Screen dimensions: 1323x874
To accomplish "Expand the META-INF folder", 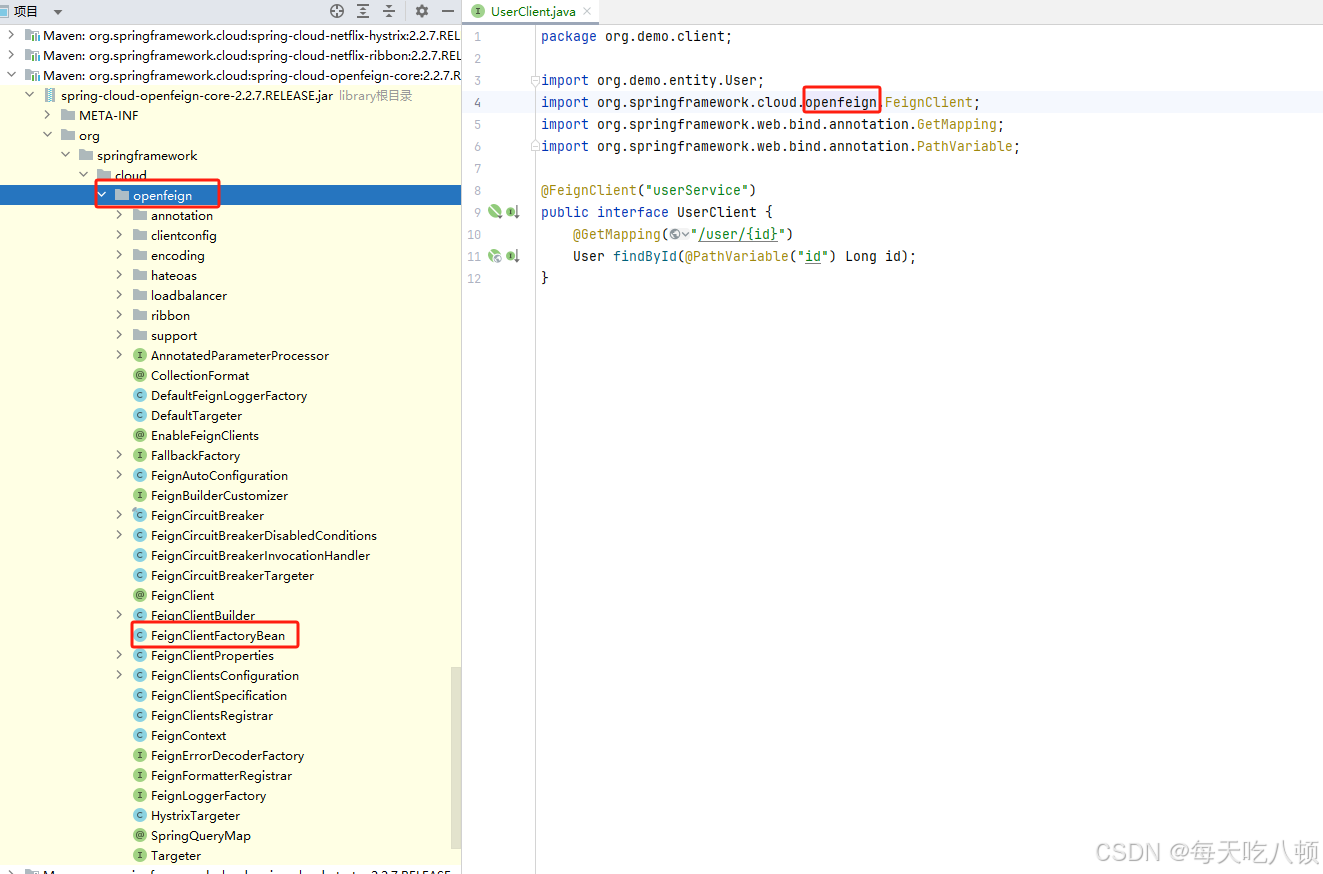I will [x=47, y=115].
